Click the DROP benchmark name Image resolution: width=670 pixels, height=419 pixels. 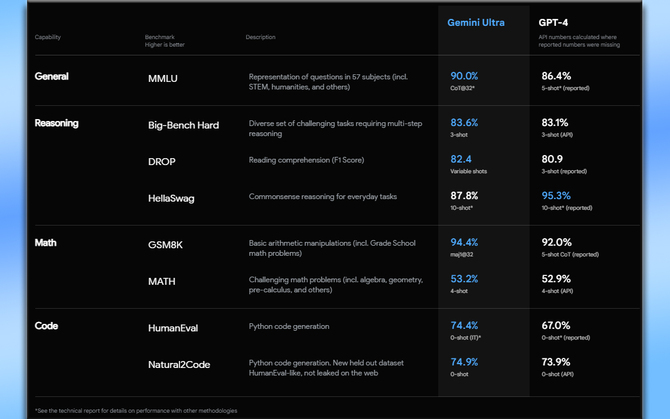coord(162,162)
